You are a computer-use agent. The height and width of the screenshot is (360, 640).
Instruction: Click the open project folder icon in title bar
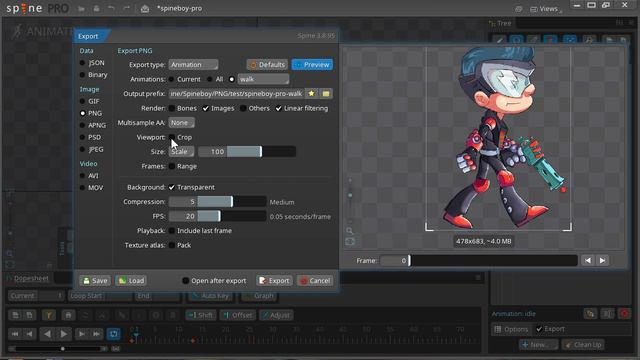(82, 9)
